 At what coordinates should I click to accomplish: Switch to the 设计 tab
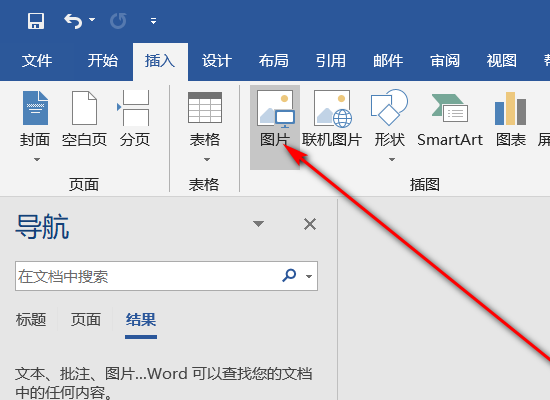point(217,61)
